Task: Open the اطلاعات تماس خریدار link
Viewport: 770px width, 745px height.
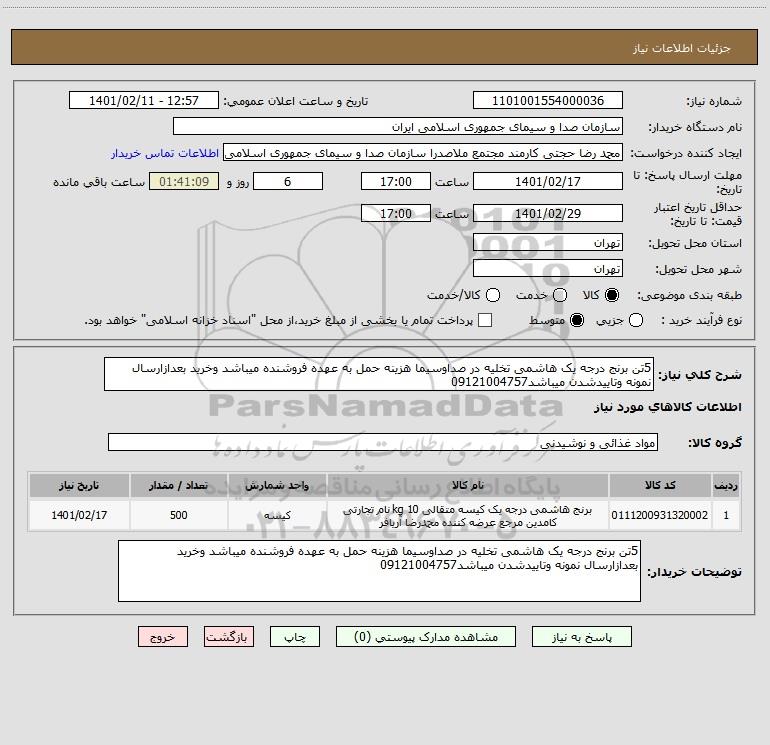Action: tap(165, 153)
